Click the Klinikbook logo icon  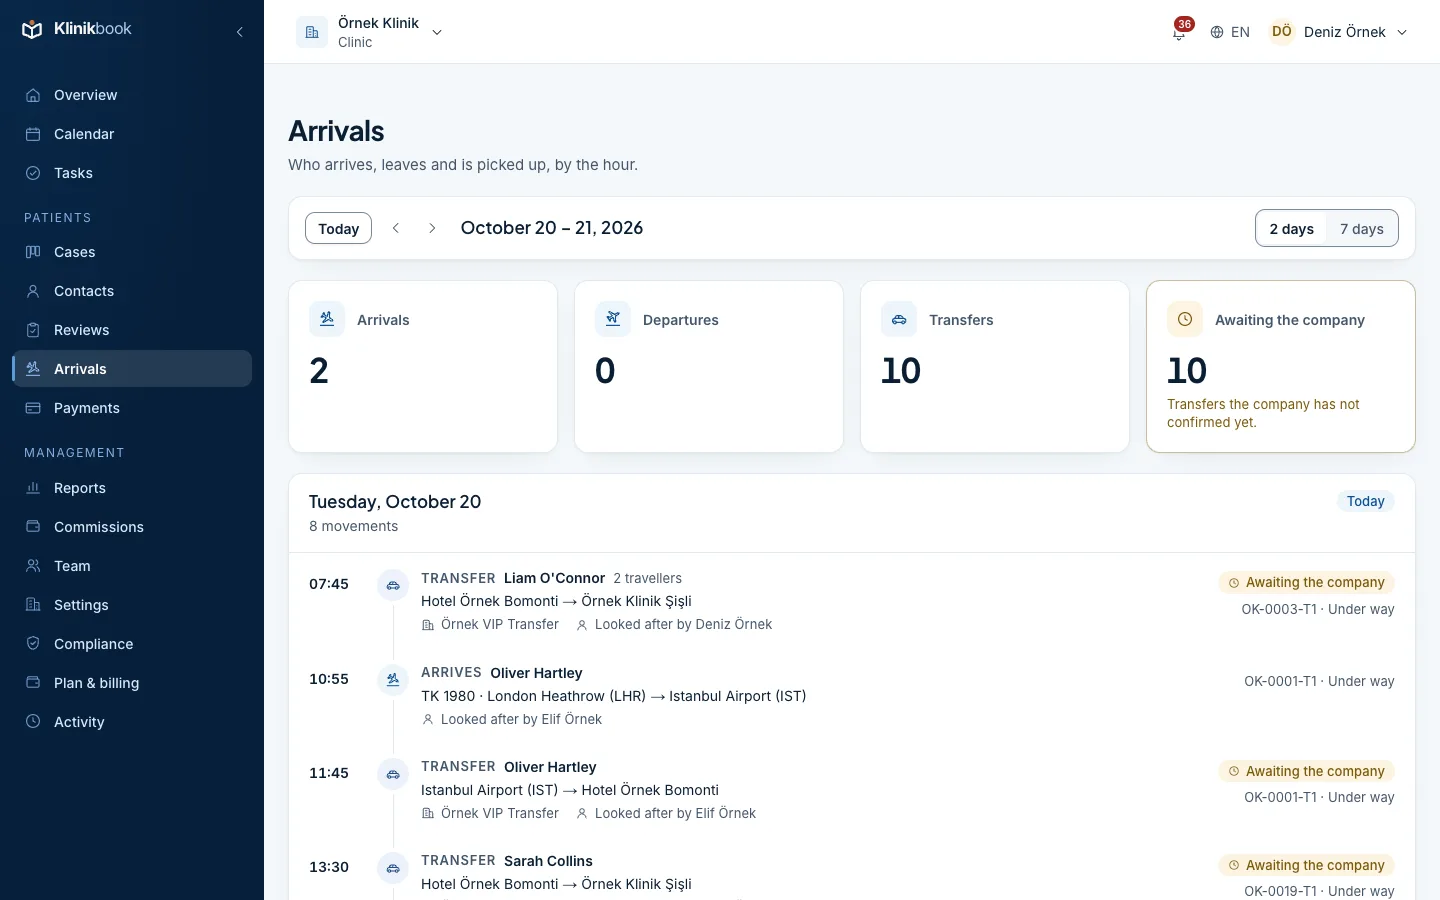32,29
